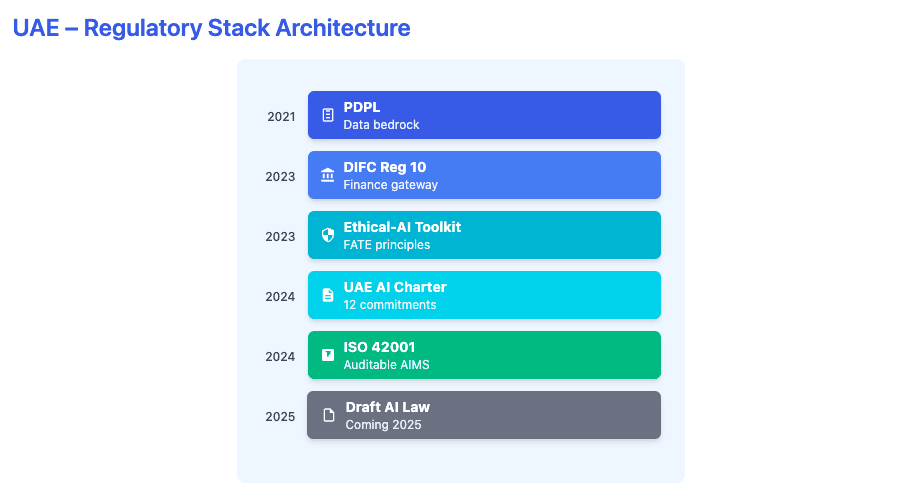Click the 2025 year label
This screenshot has width=915, height=504.
280,417
